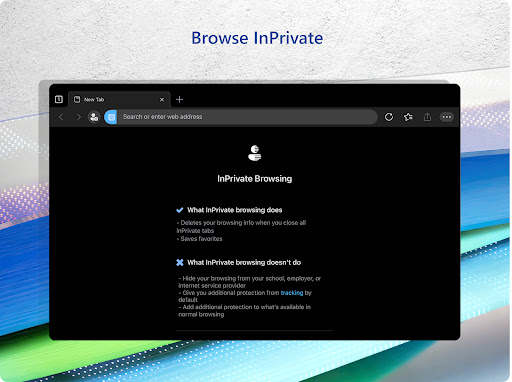Open the tab actions menu icon

coord(59,99)
